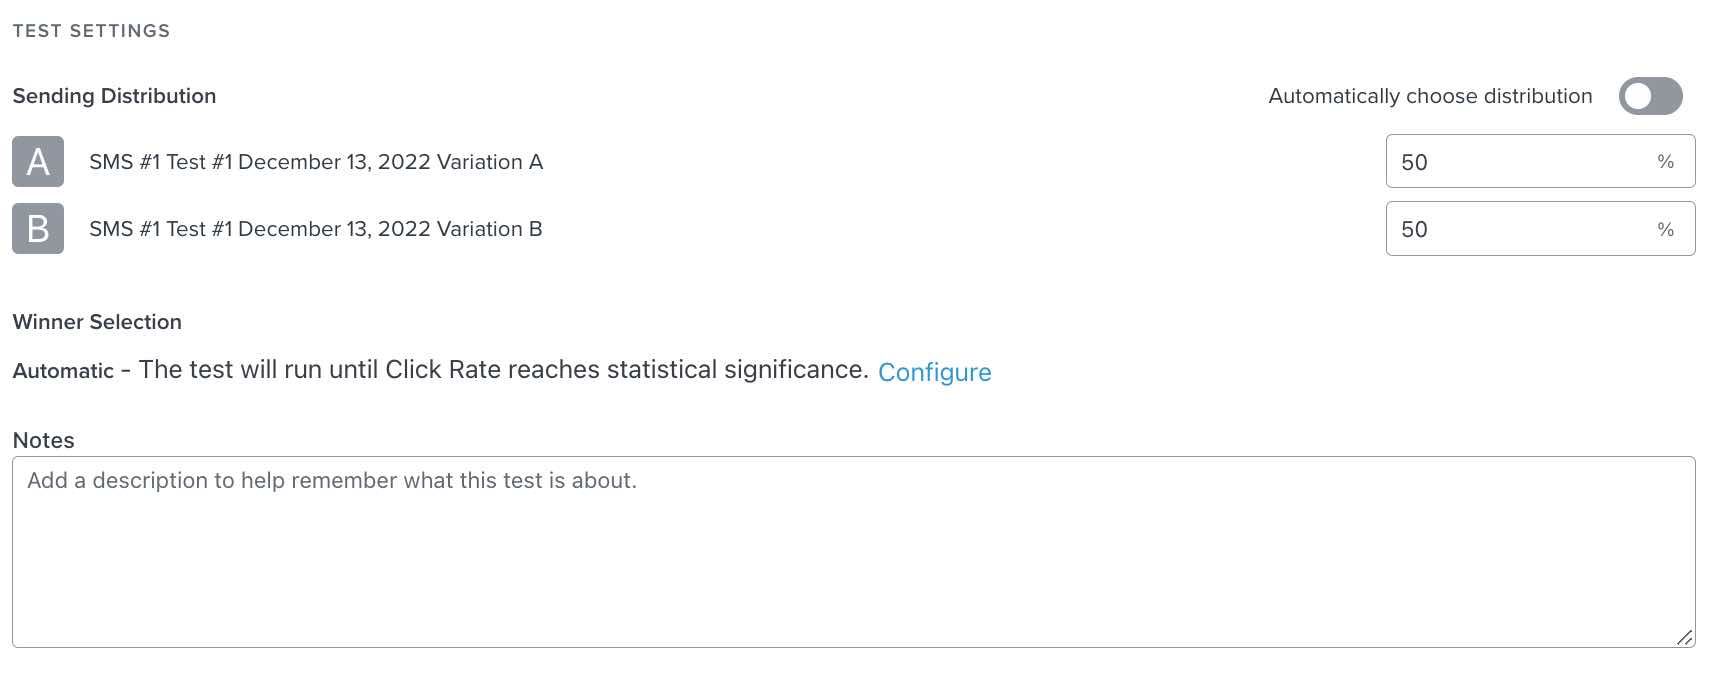1718x682 pixels.
Task: Click the Click Rate significance description text
Action: [x=500, y=369]
